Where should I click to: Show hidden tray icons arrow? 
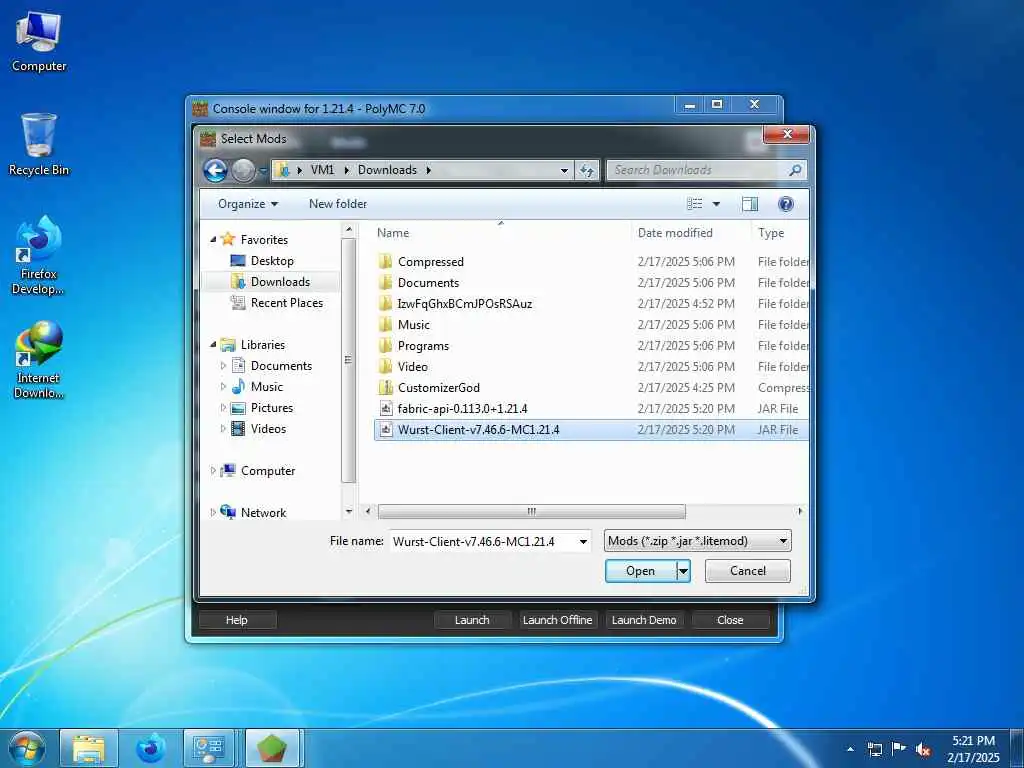click(x=850, y=749)
